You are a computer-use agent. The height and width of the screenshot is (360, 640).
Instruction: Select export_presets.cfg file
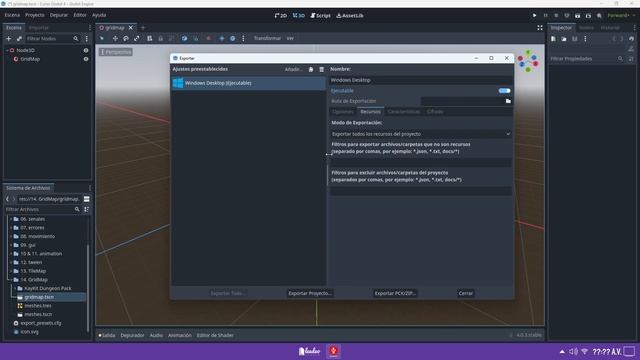pyautogui.click(x=41, y=323)
